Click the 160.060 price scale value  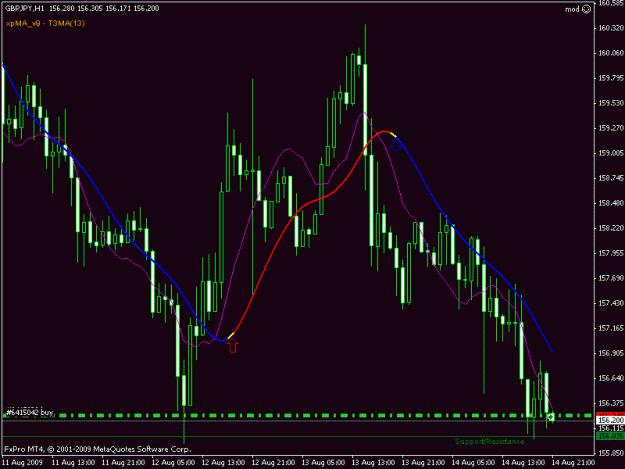coord(611,53)
